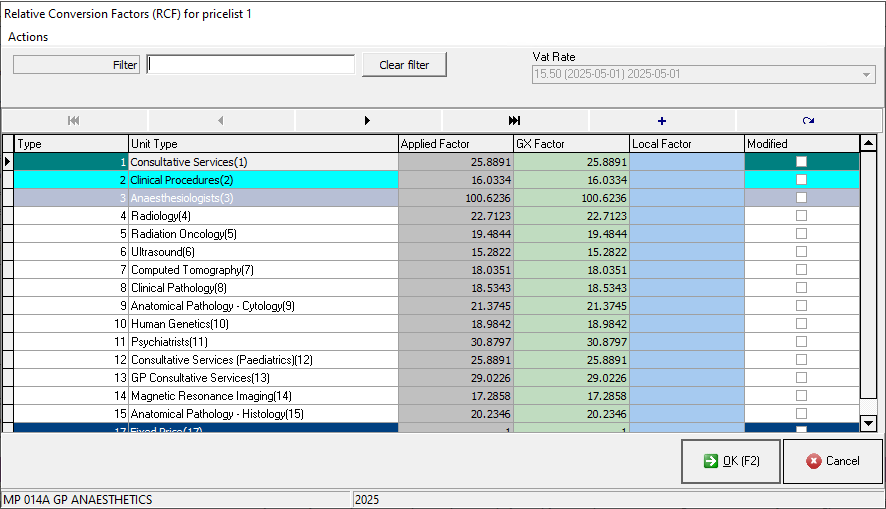Sort by Unit Type column header
Image resolution: width=886 pixels, height=509 pixels.
pos(263,144)
